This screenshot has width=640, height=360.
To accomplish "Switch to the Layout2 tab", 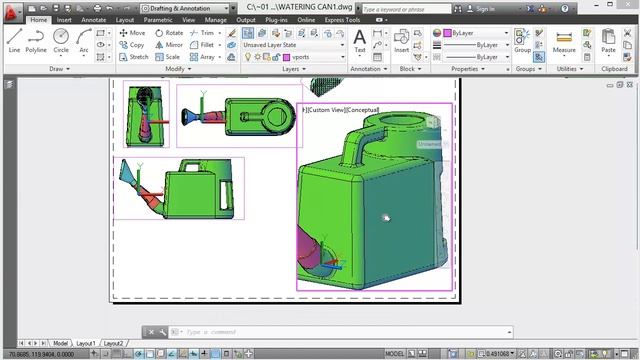I will pos(113,343).
